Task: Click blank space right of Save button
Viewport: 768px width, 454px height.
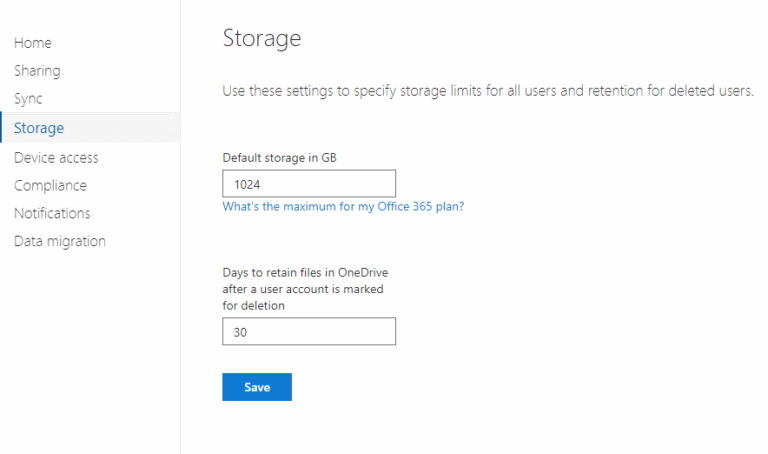Action: (450, 387)
